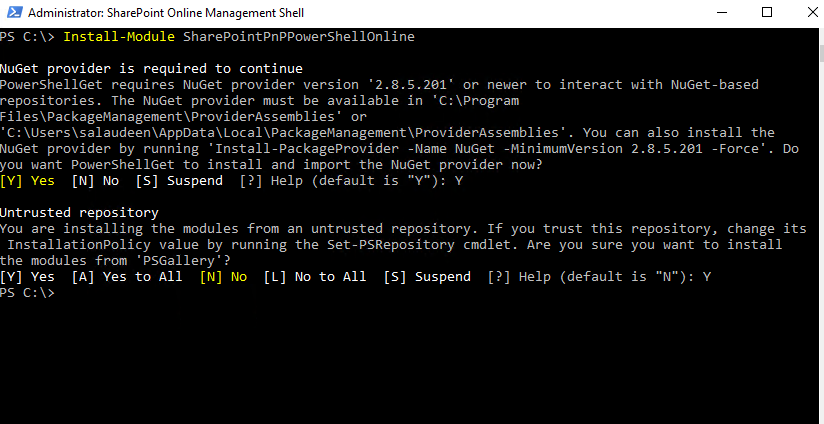Screen dimensions: 824x424
Task: Click the window title text 'Administrator: SharePoint Online Management Shell'
Action: pos(166,13)
